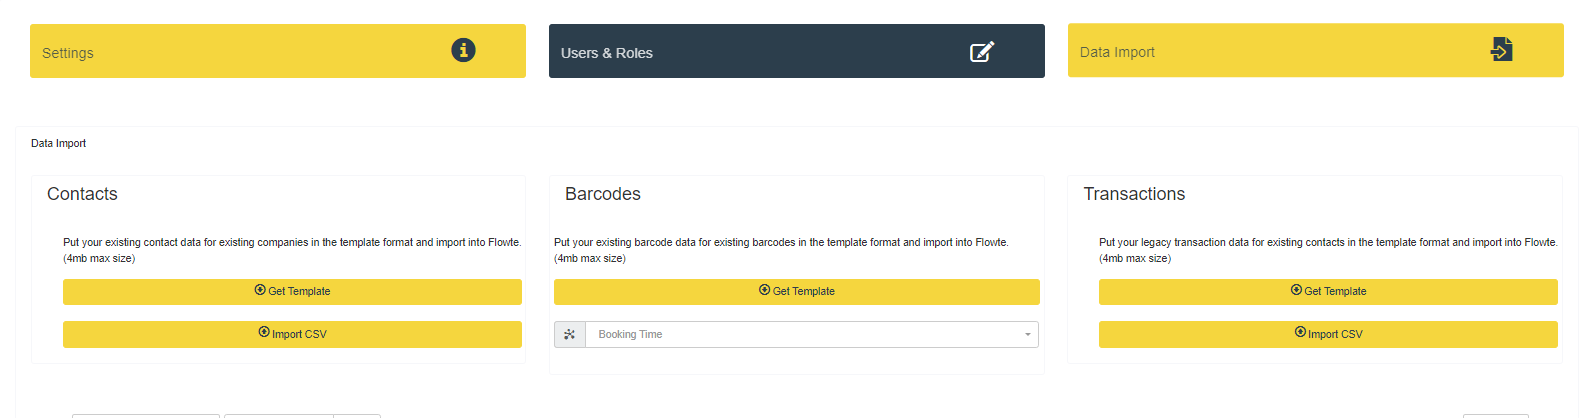Click the info icon on Settings tile
This screenshot has width=1581, height=418.
pyautogui.click(x=463, y=50)
